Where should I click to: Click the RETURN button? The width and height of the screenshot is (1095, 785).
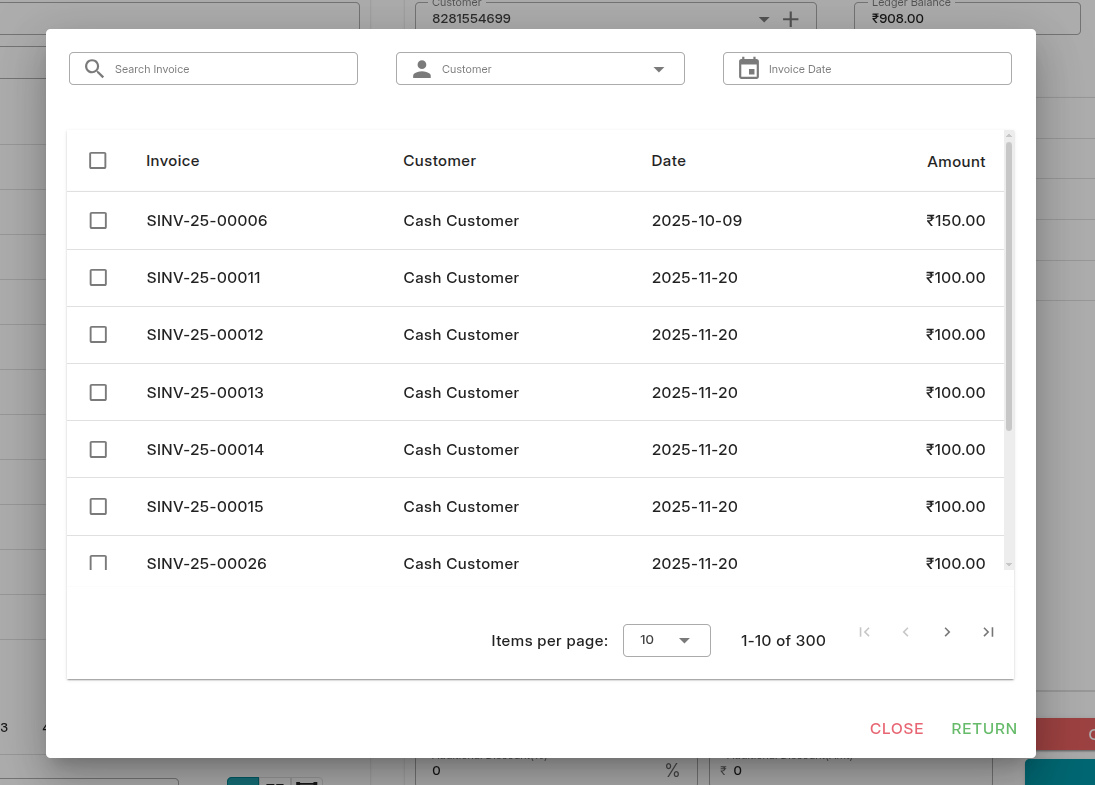click(984, 728)
